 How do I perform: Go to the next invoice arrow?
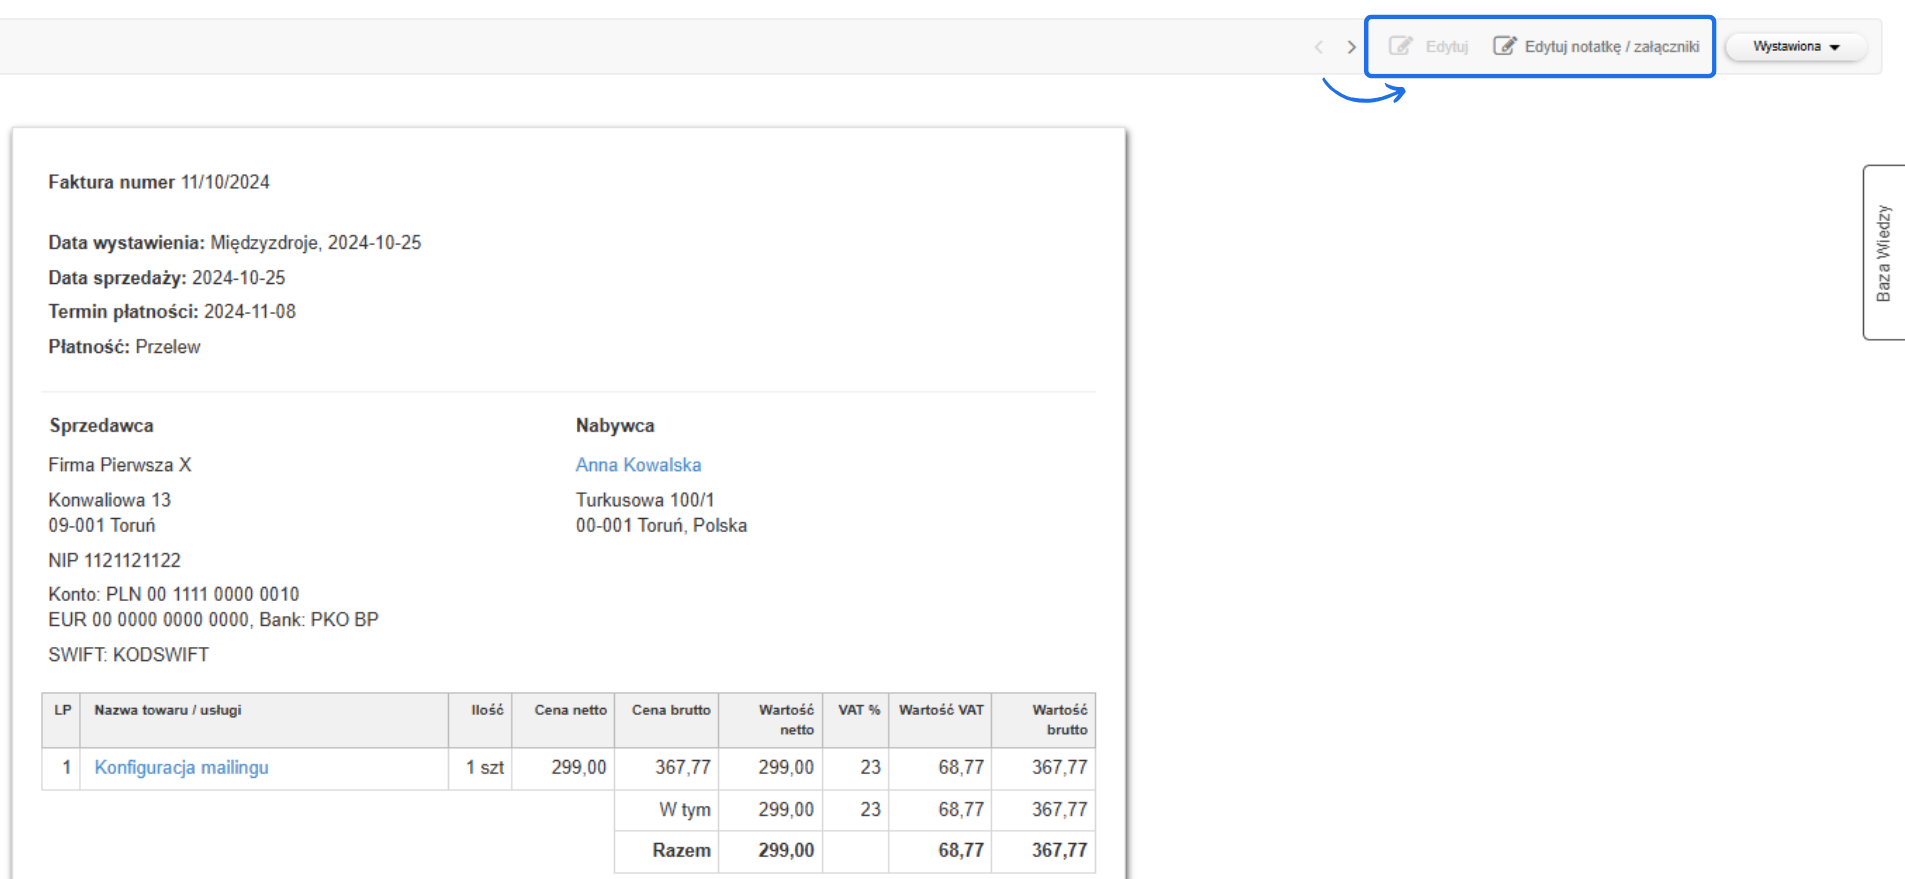click(1351, 47)
